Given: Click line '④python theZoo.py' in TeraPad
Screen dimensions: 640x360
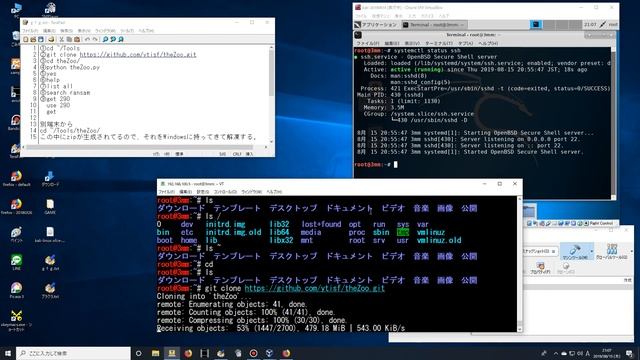Looking at the screenshot, I should [x=70, y=67].
